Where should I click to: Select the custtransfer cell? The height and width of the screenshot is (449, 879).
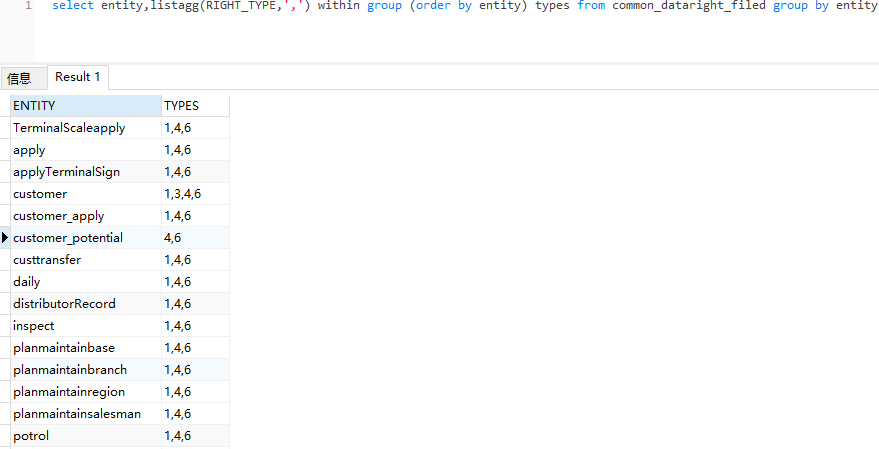click(86, 260)
